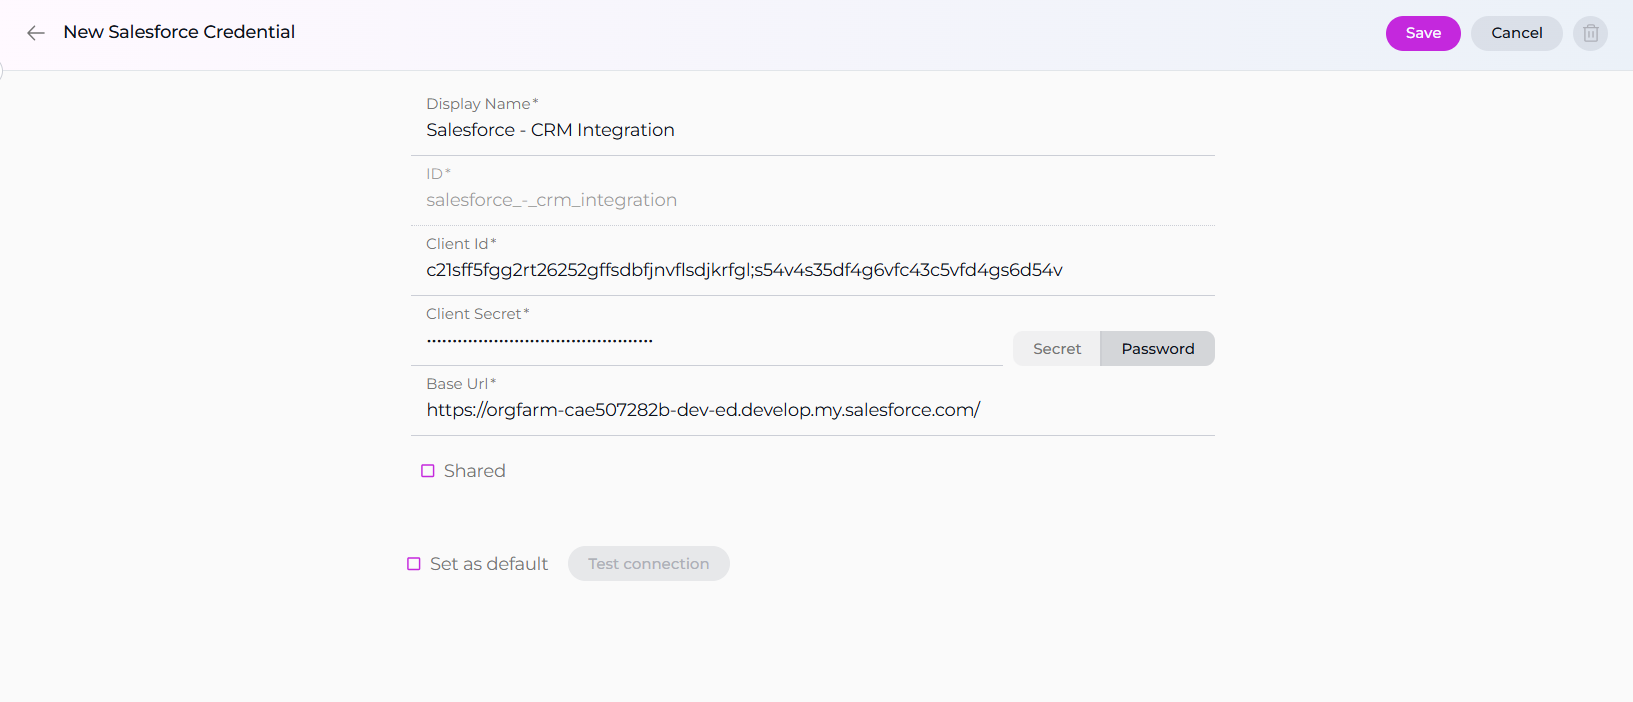Edit the Base Url salesforce address
The height and width of the screenshot is (702, 1633).
point(703,410)
